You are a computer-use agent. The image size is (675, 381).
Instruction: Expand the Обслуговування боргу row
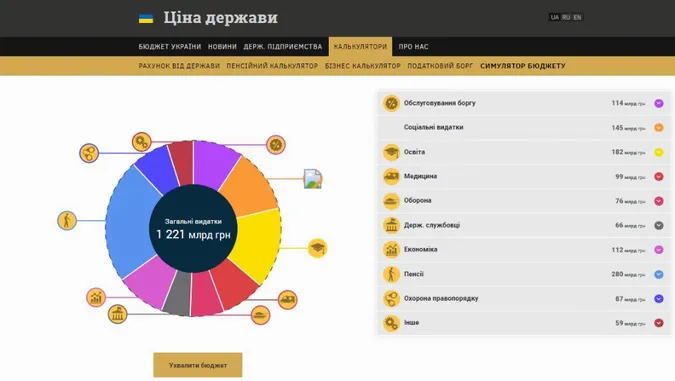pyautogui.click(x=659, y=103)
